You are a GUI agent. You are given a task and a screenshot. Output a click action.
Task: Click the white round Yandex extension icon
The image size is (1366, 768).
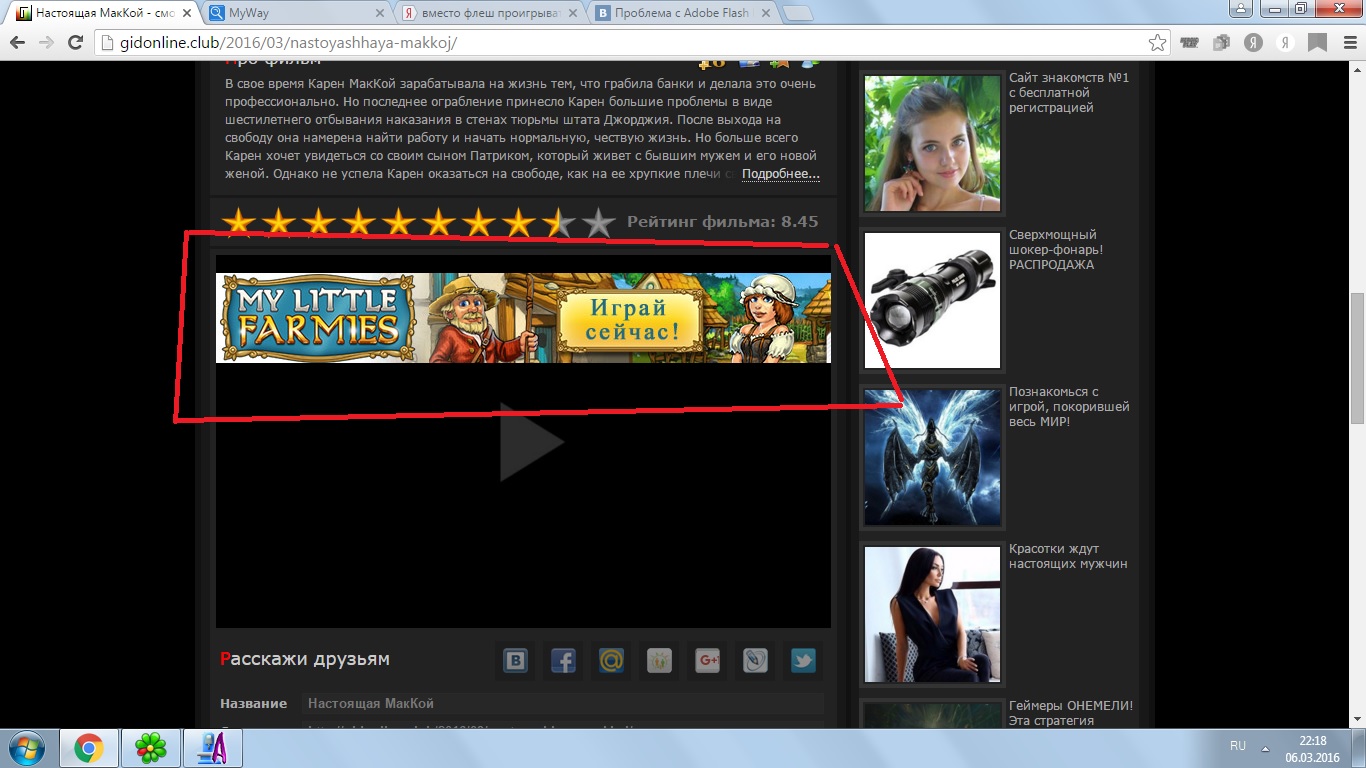pos(1285,43)
